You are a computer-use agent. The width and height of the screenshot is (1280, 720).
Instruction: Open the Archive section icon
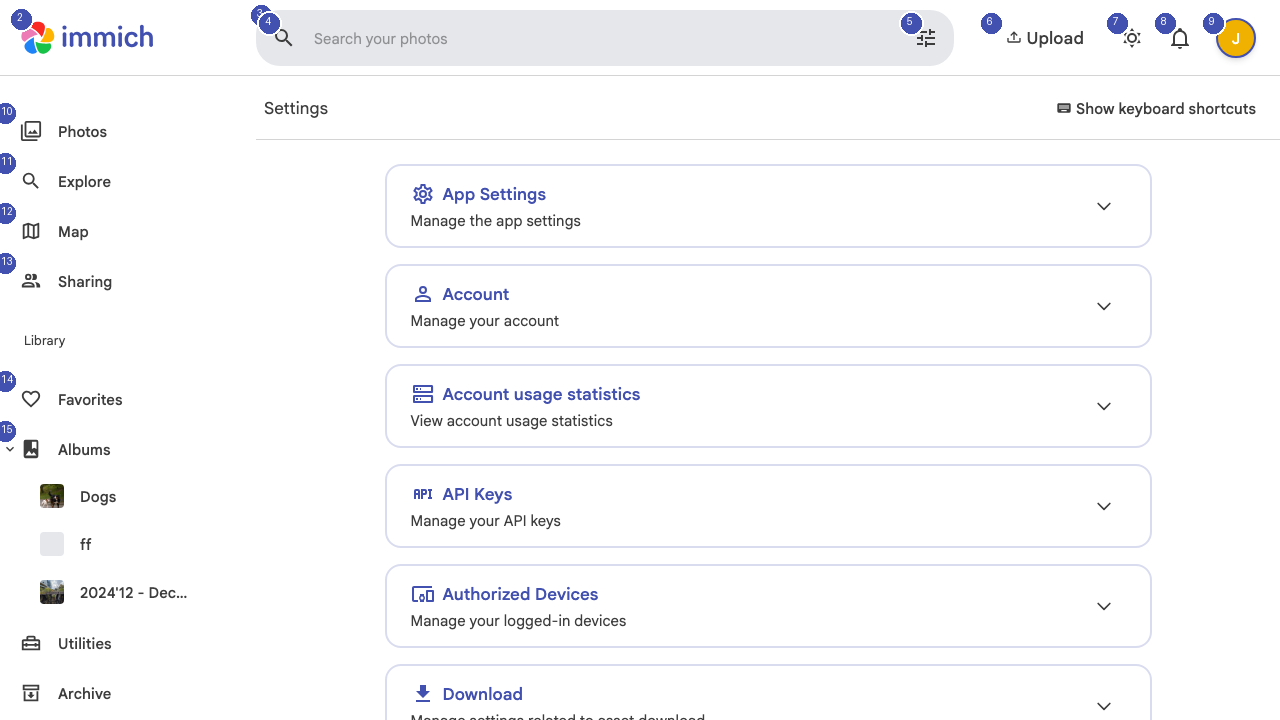[30, 693]
